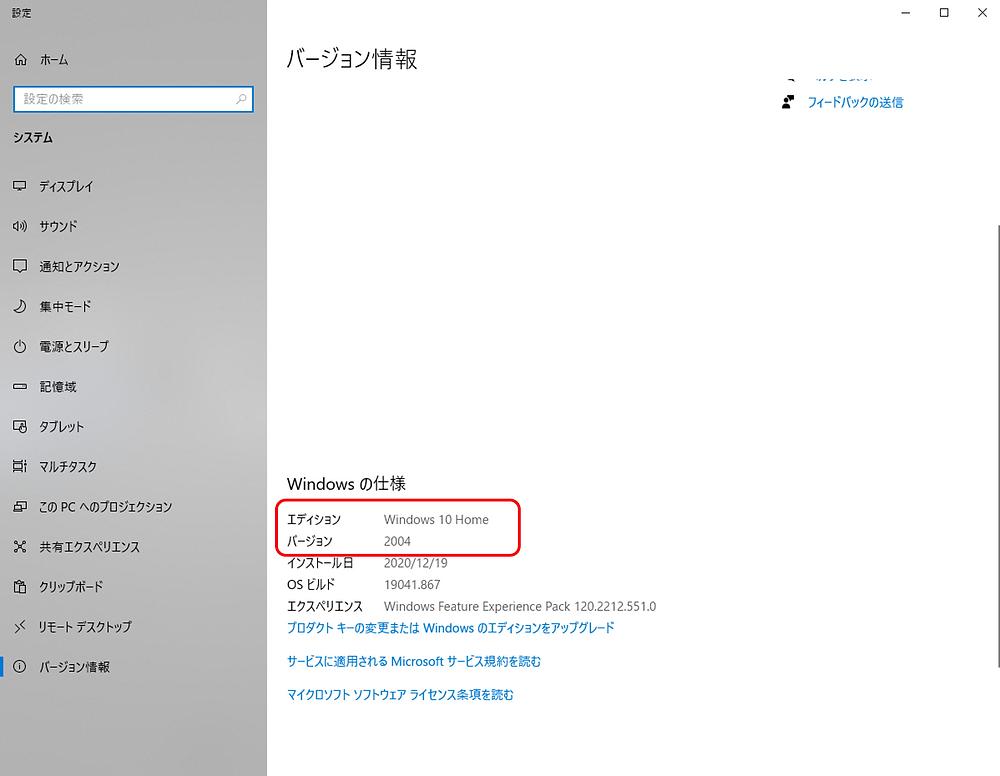The height and width of the screenshot is (776, 1000).
Task: Open 通知とアクション settings
Action: coord(133,266)
